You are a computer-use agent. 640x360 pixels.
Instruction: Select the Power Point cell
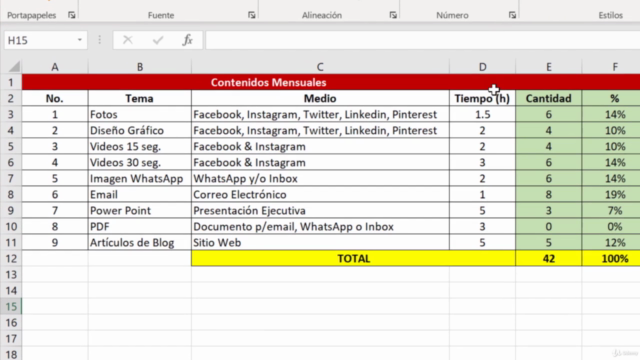pos(140,211)
